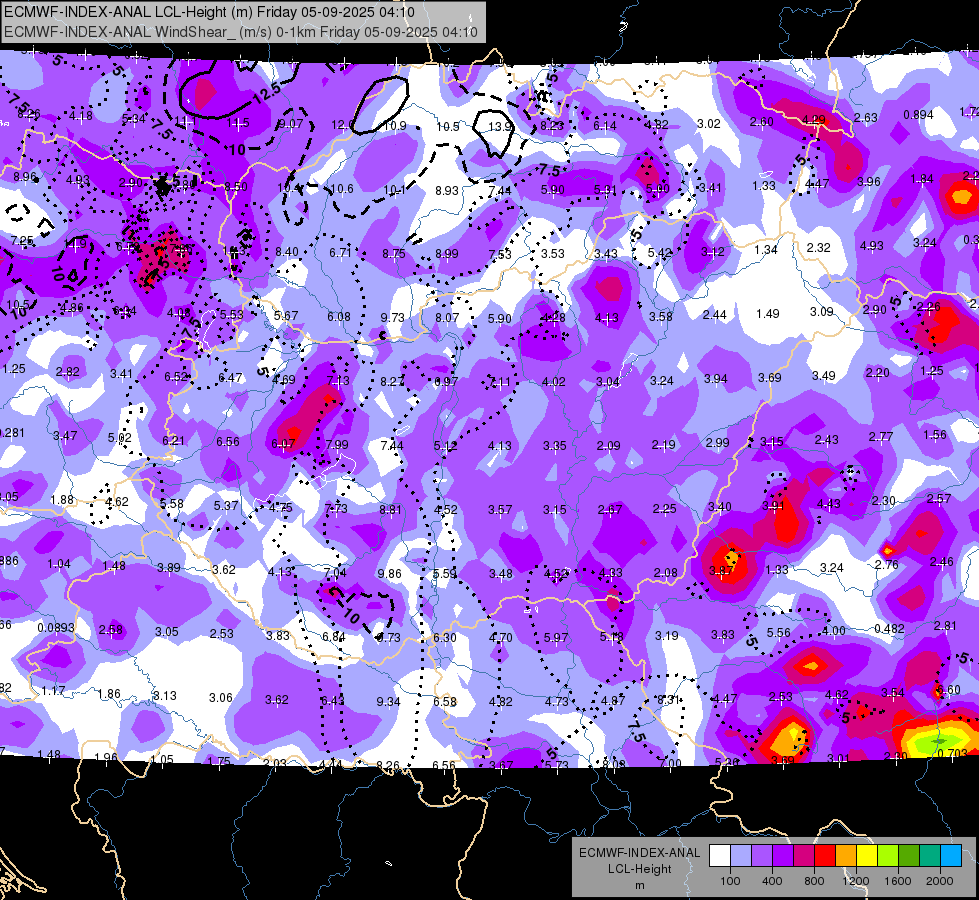
Task: Select the red legend swatch after 800
Action: coord(824,856)
